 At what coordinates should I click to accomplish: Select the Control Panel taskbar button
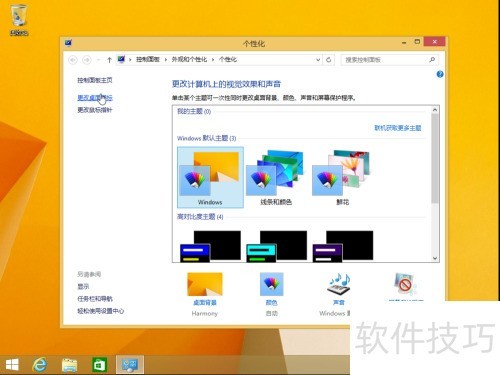coord(130,365)
